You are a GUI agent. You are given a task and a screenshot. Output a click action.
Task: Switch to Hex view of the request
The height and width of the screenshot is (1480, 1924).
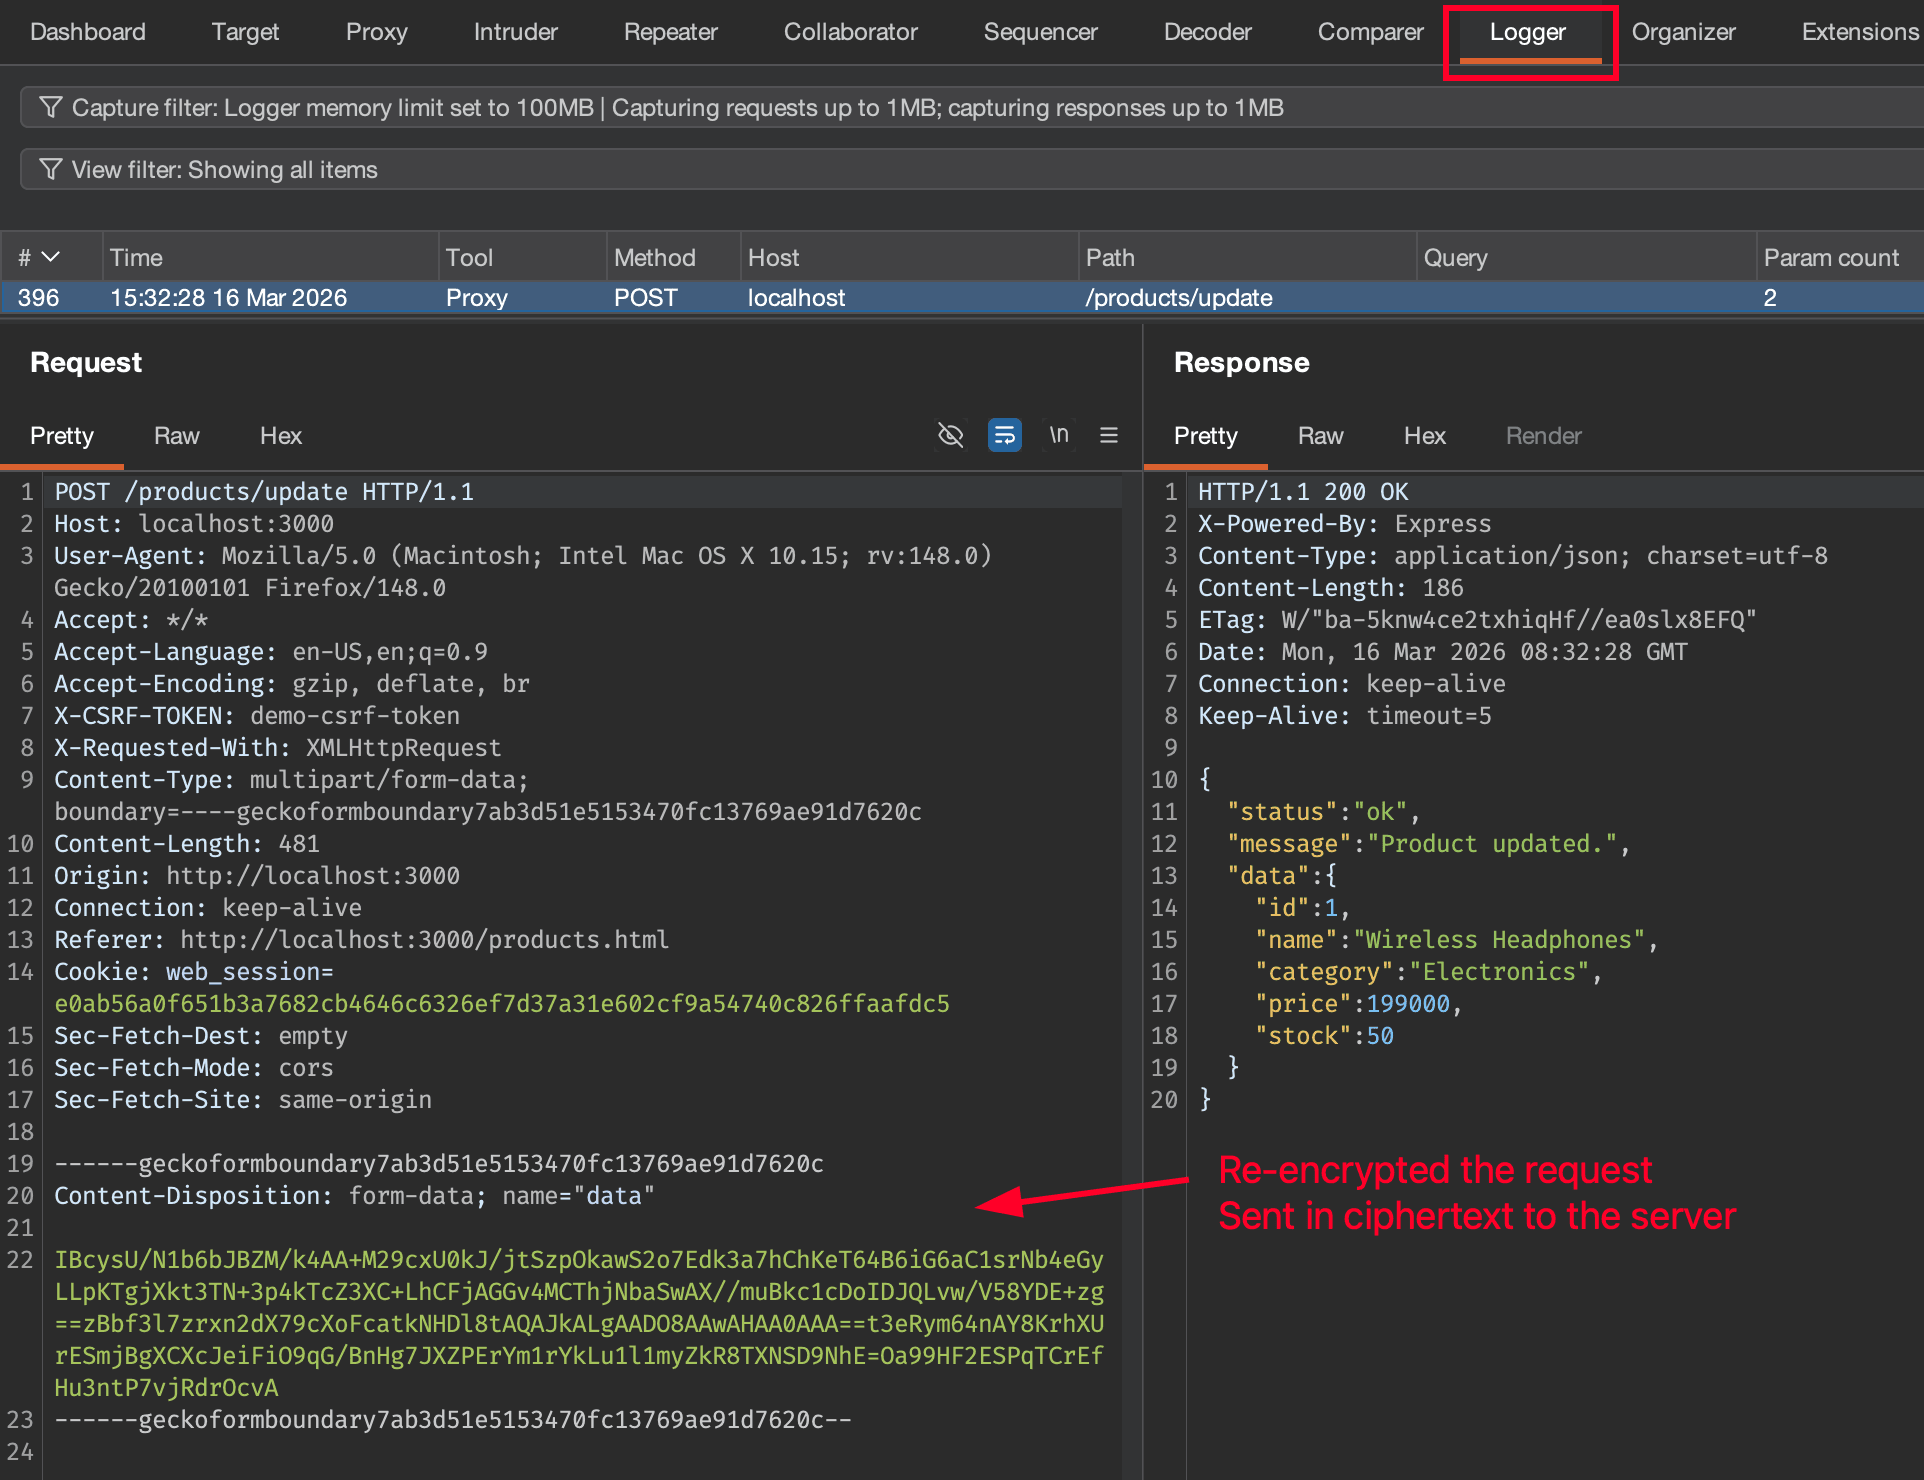(x=280, y=436)
